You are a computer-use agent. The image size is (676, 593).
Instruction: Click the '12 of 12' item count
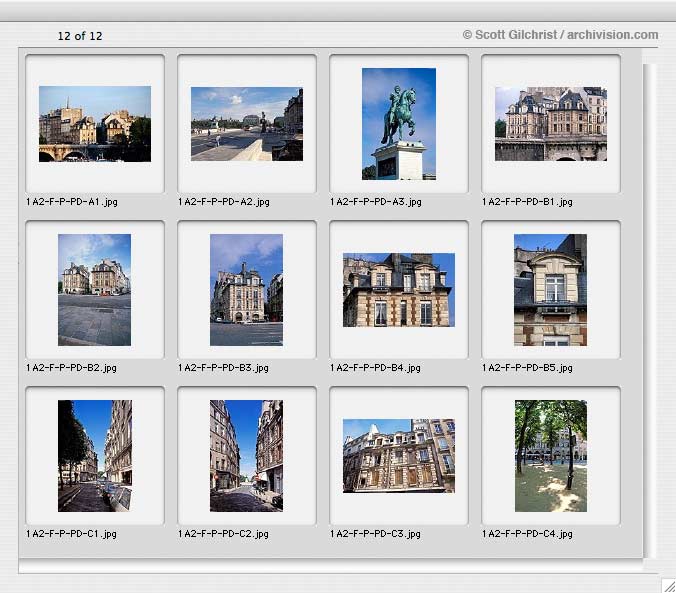pos(80,36)
